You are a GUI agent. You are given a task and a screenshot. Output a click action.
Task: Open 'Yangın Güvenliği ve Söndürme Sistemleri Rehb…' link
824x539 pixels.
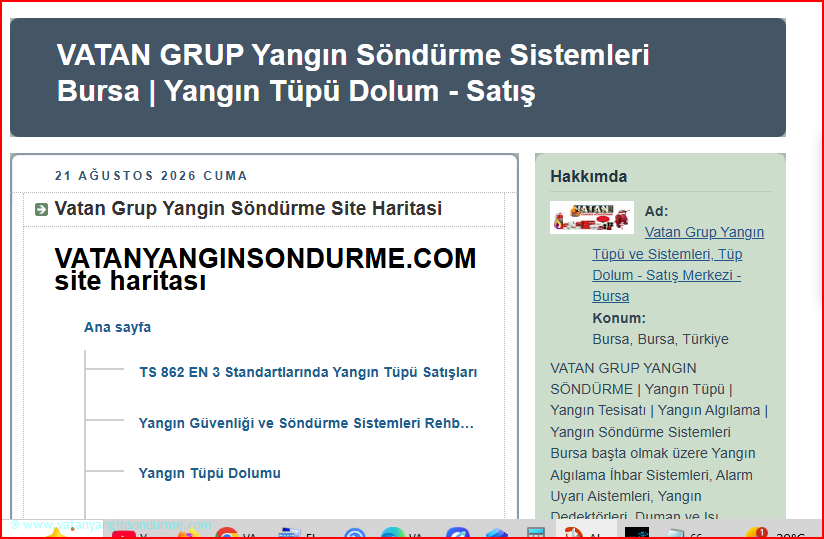click(306, 423)
